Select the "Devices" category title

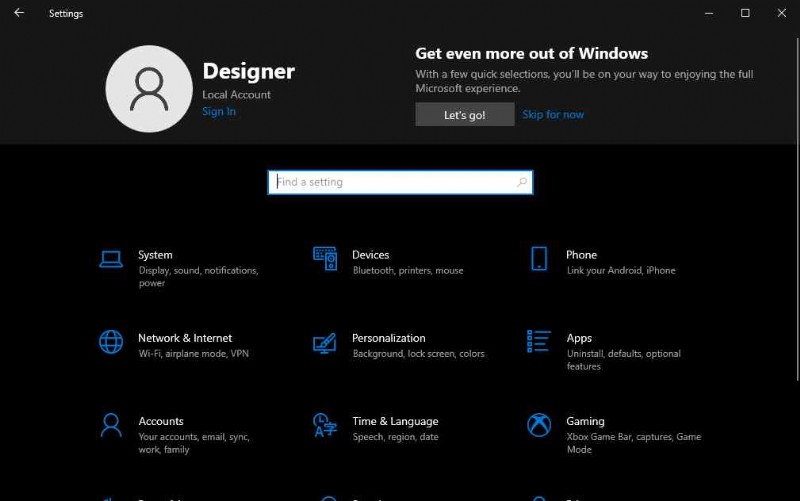click(x=370, y=255)
